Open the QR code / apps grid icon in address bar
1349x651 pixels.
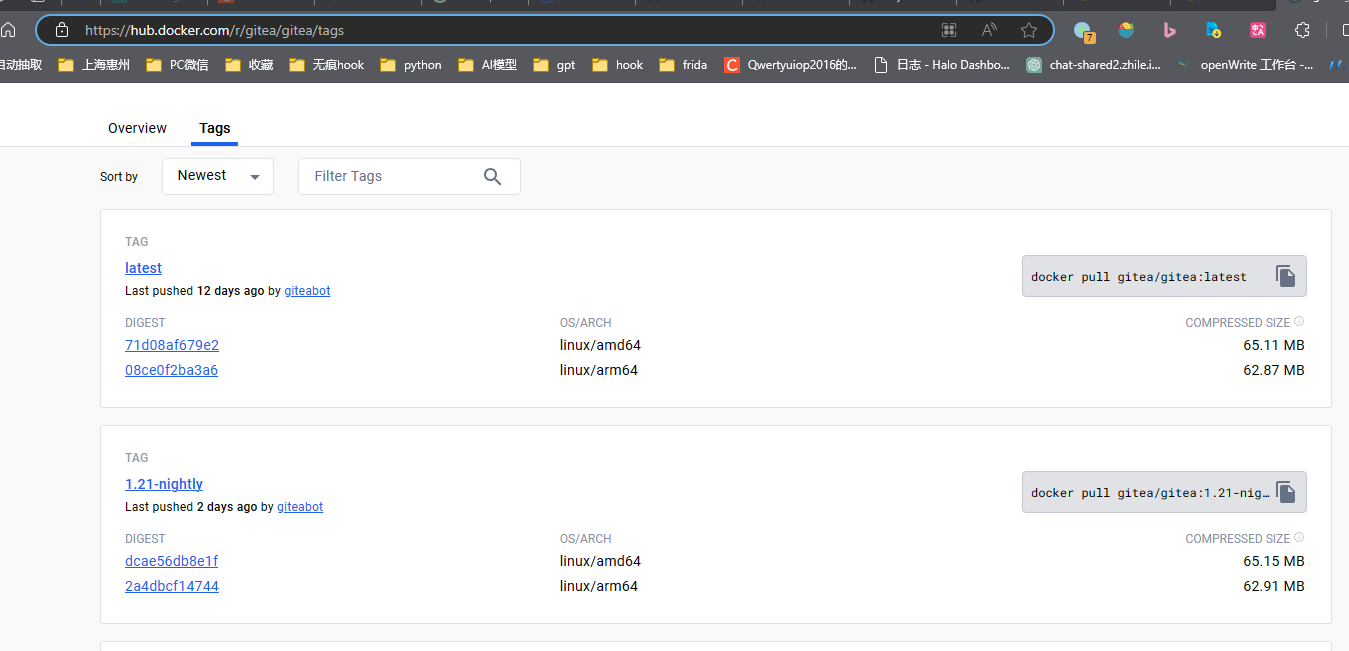949,30
